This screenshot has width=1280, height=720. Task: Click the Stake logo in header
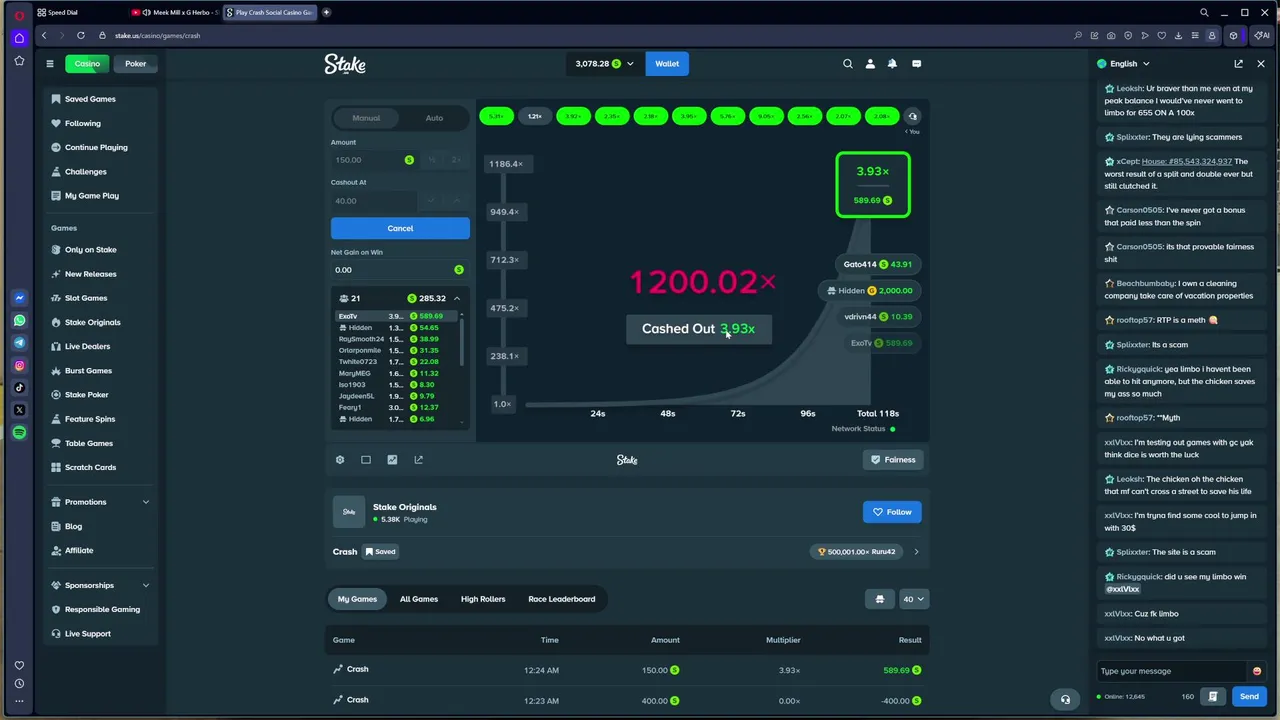345,64
